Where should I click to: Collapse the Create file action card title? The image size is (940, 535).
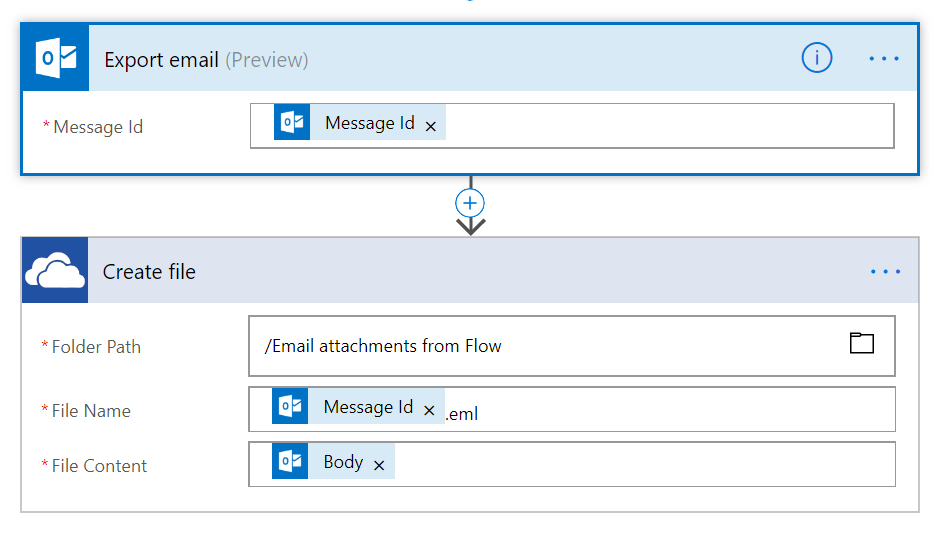[x=149, y=272]
